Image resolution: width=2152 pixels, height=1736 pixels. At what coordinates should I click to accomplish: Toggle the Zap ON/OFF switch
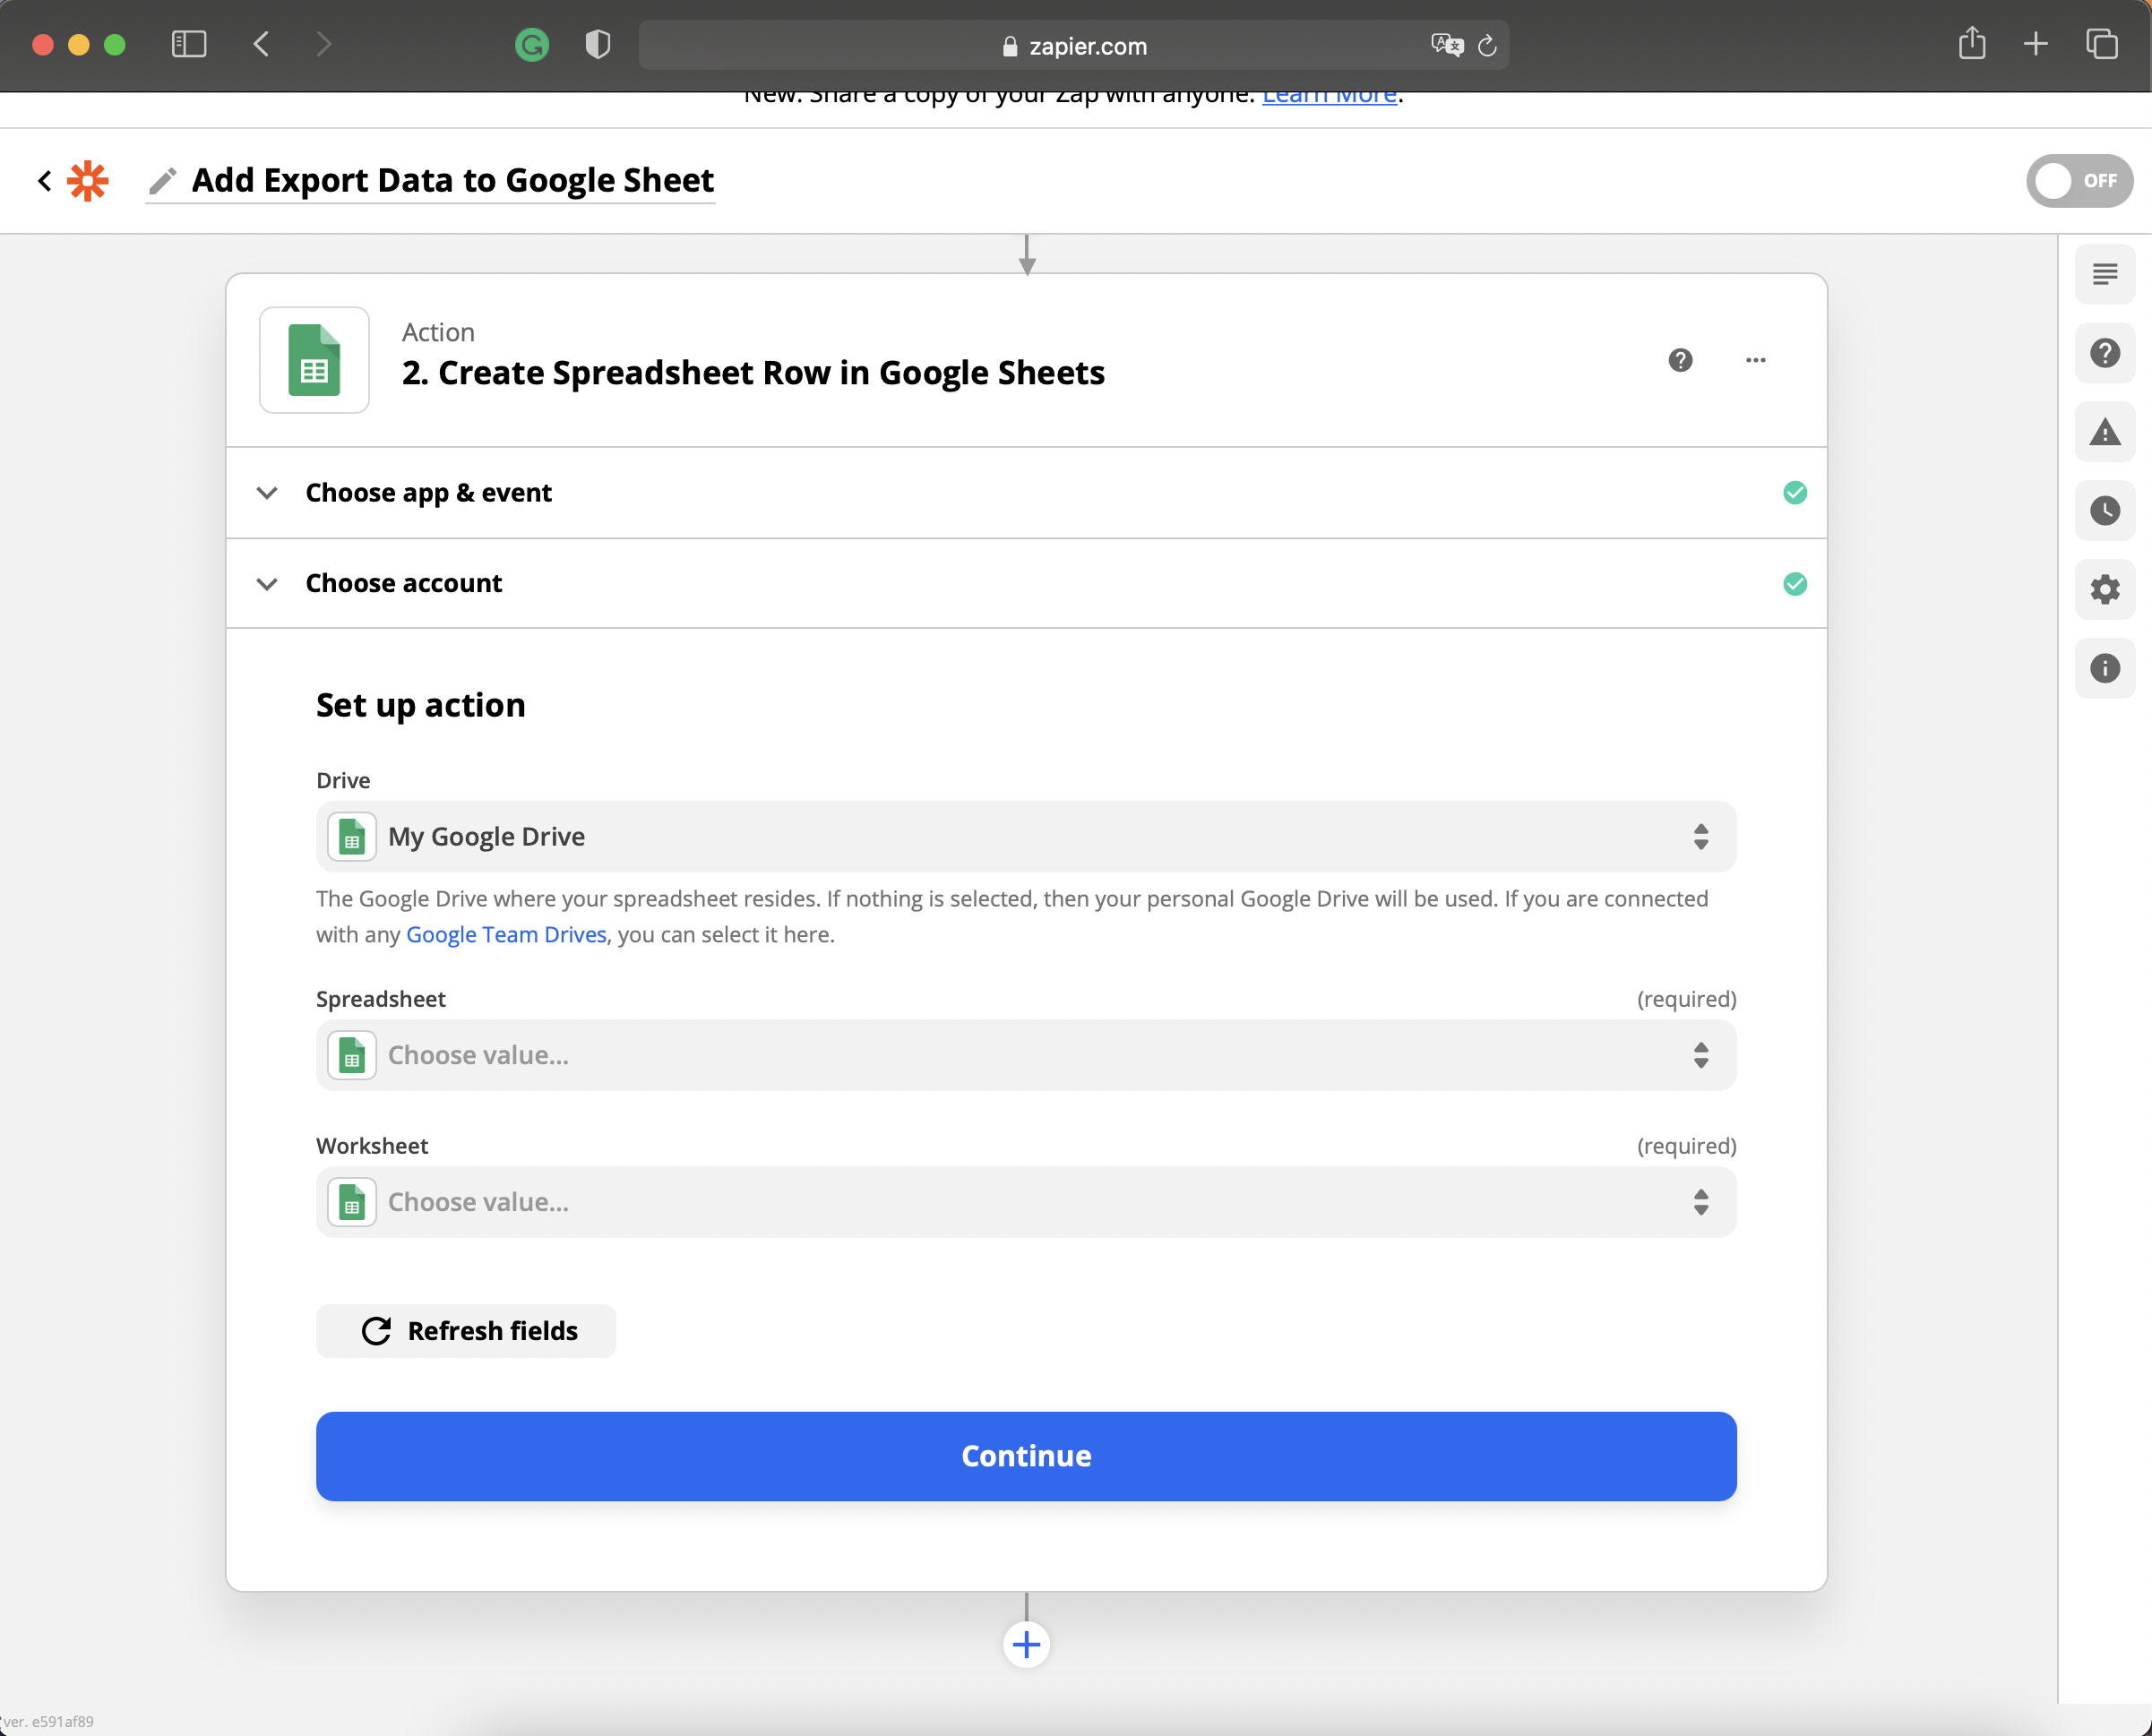(x=2078, y=181)
